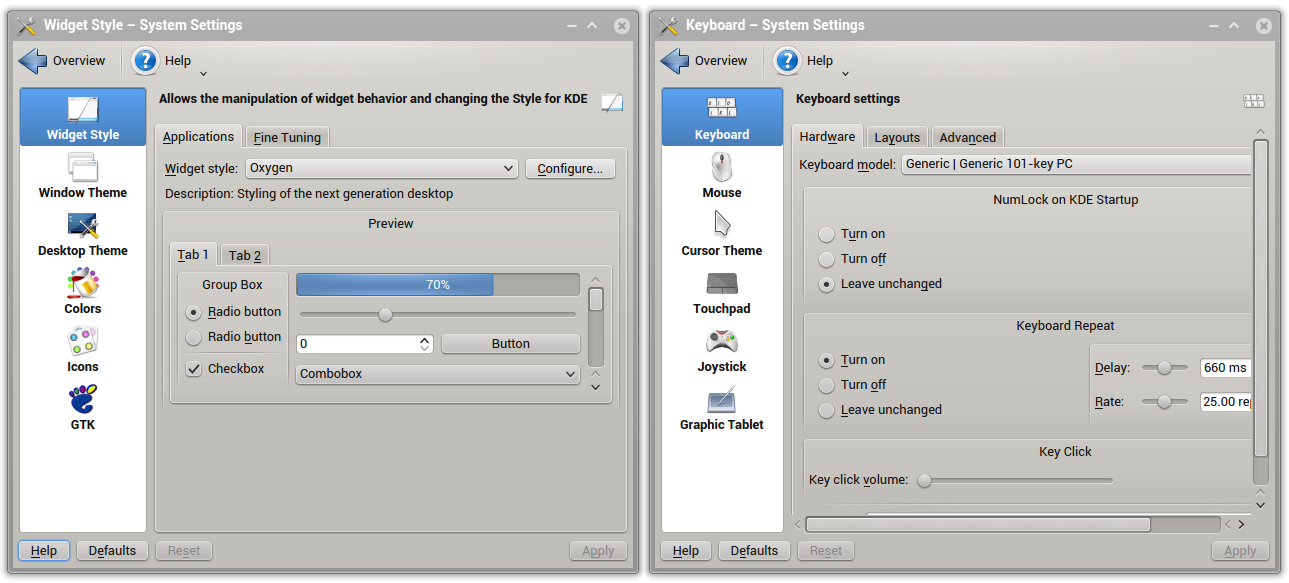
Task: Click widget style icon beside description header
Action: pos(612,101)
